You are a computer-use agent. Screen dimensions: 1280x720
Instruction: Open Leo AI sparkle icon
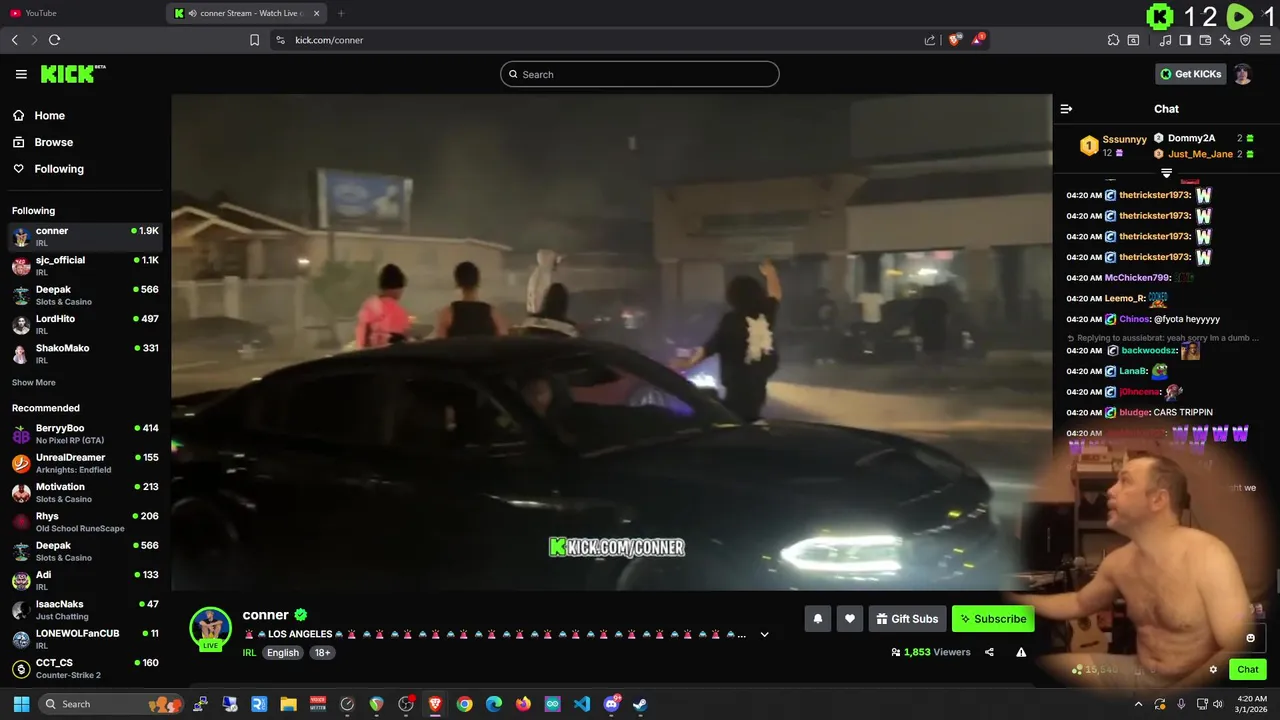click(1225, 40)
